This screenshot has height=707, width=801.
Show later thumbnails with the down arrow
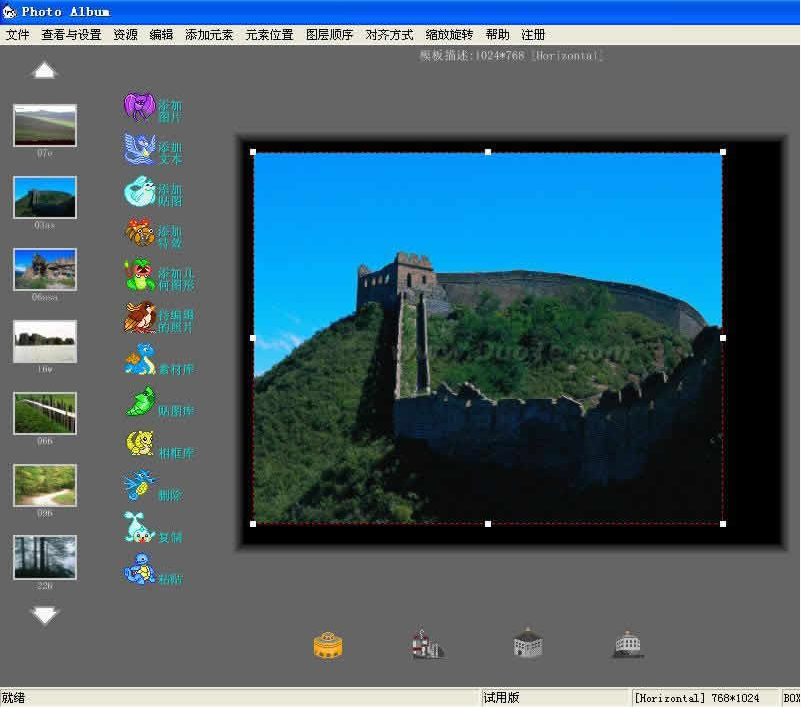point(44,616)
